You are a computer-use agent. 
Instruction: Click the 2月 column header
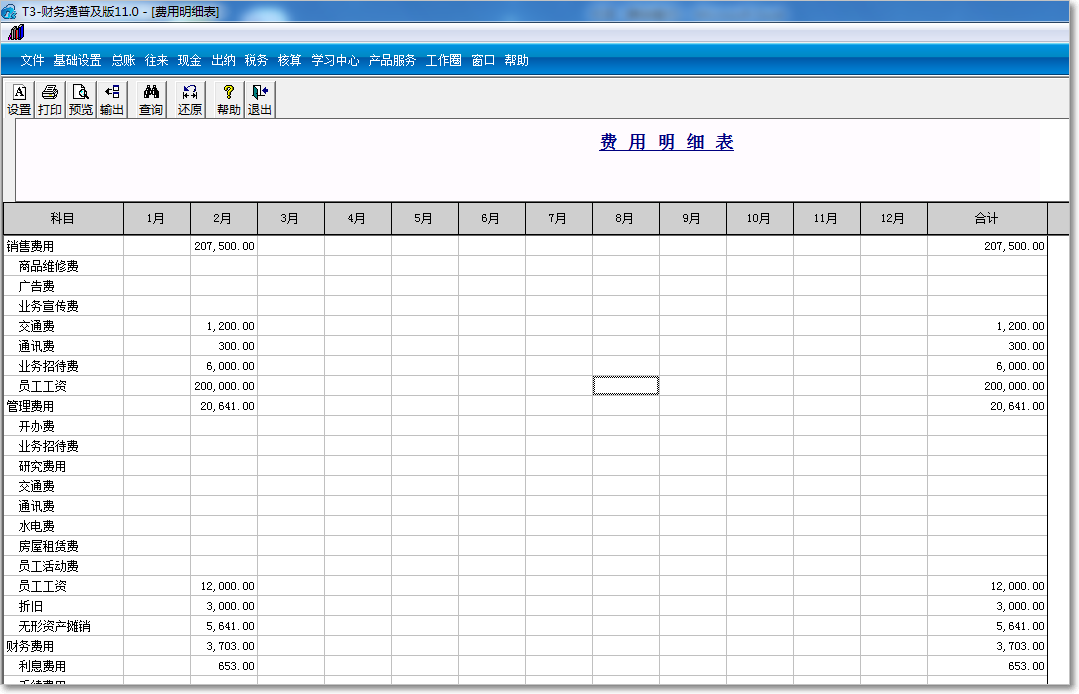(223, 218)
